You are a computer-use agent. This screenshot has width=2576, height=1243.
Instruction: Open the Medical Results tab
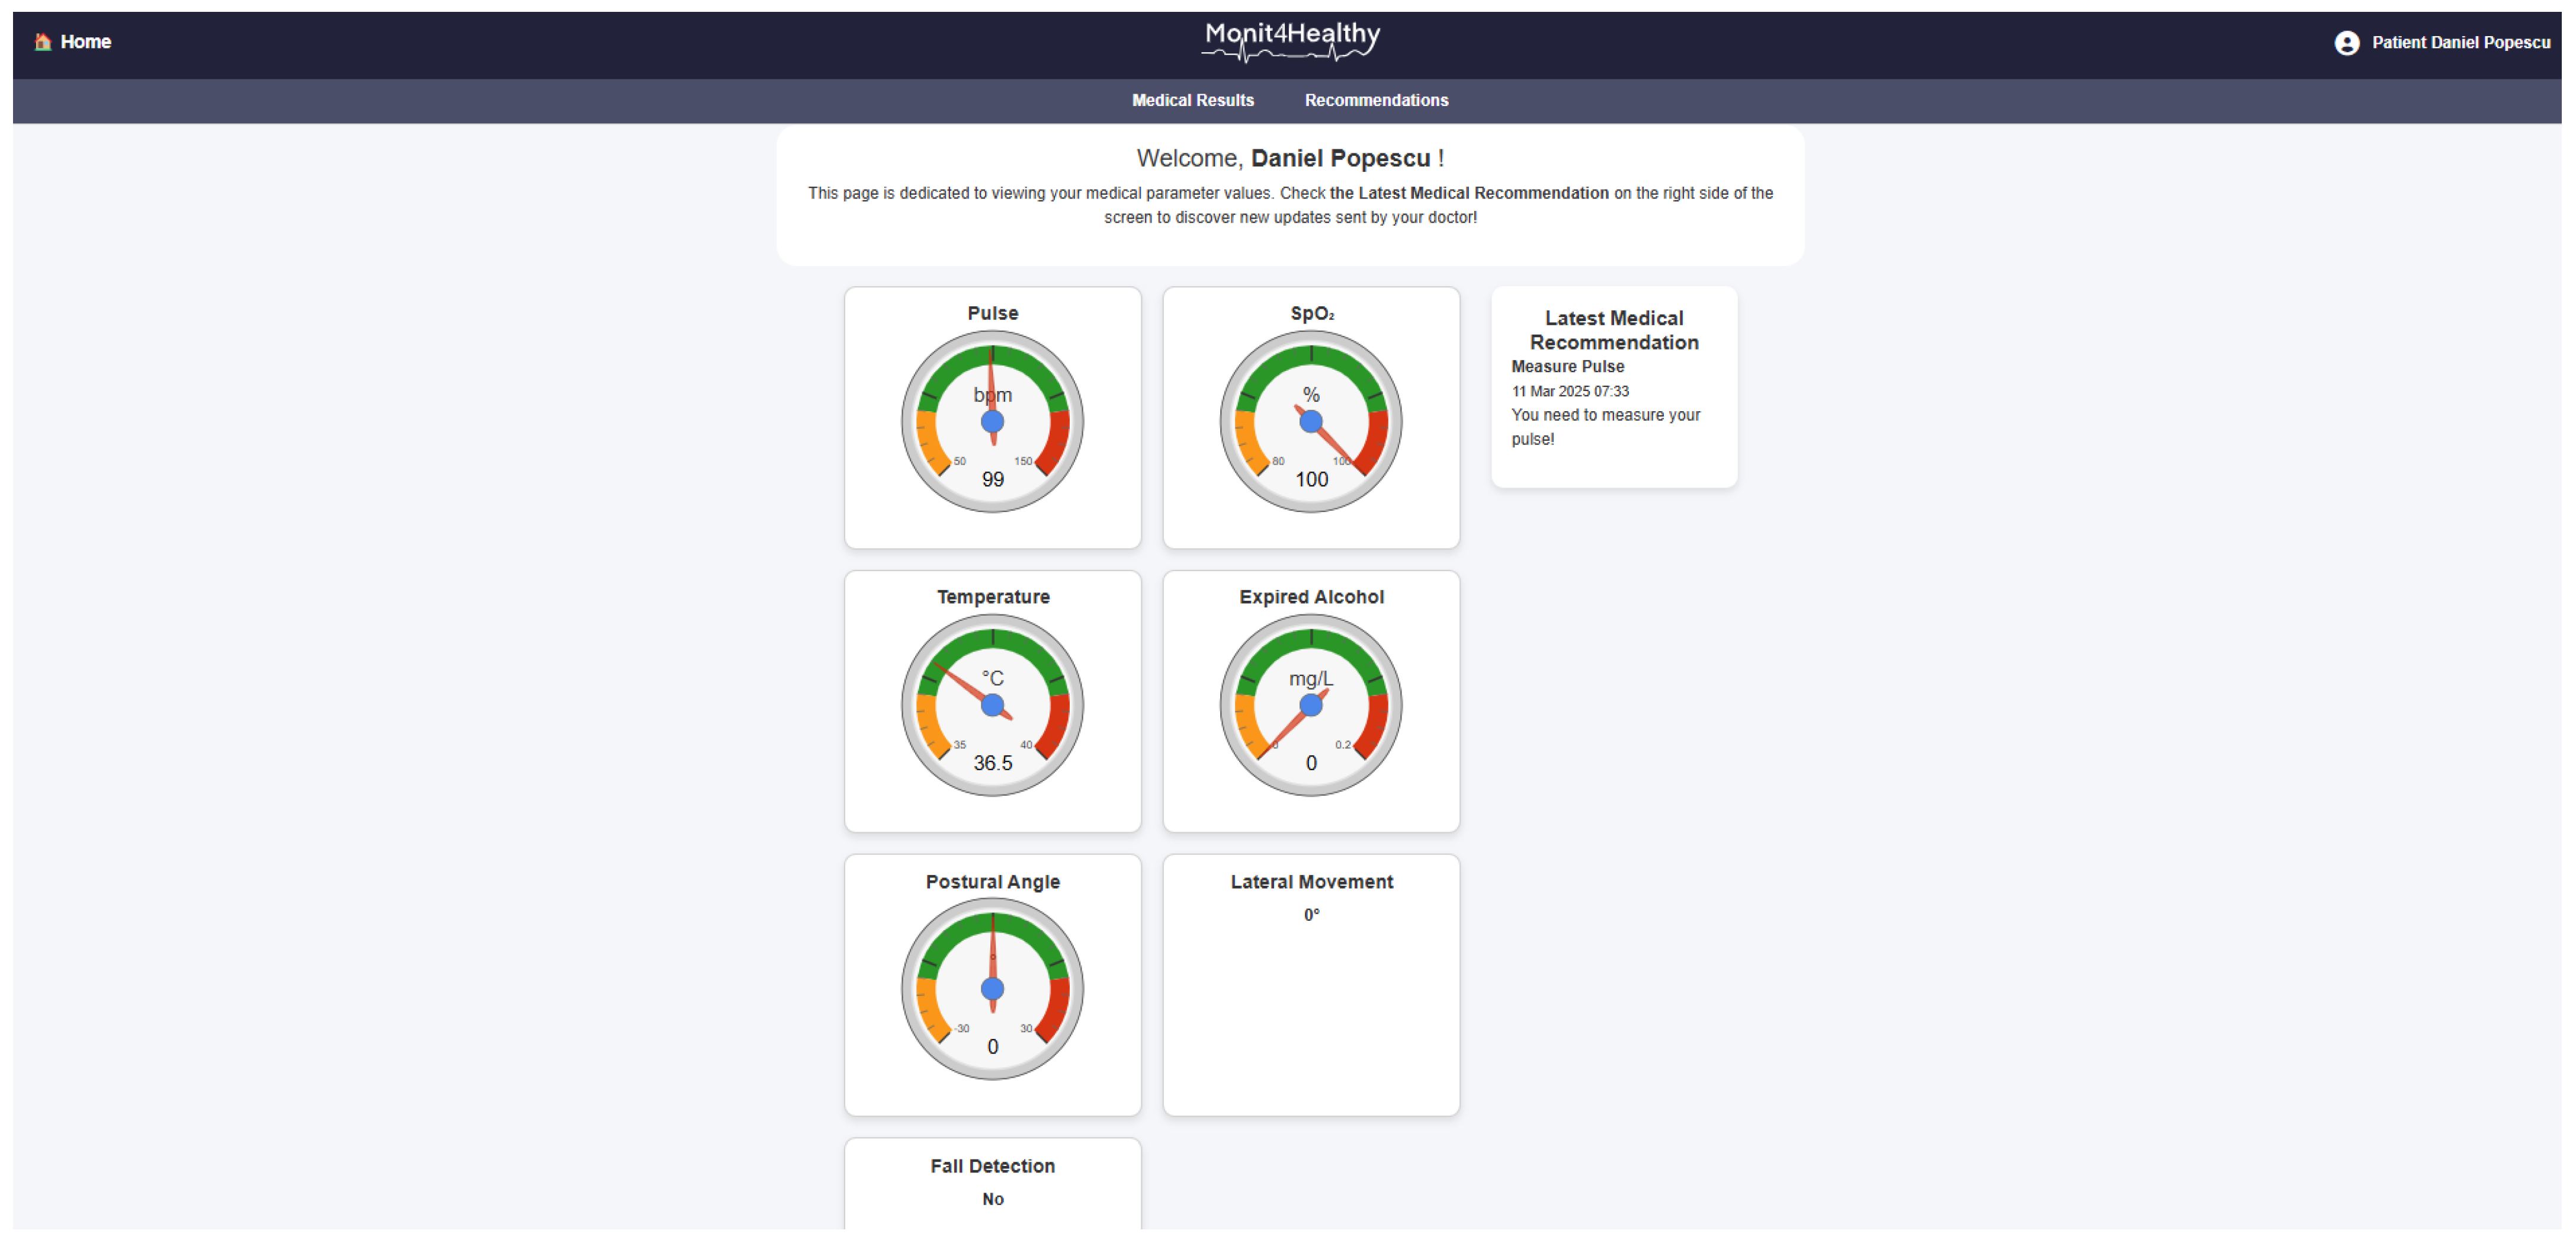(x=1192, y=100)
